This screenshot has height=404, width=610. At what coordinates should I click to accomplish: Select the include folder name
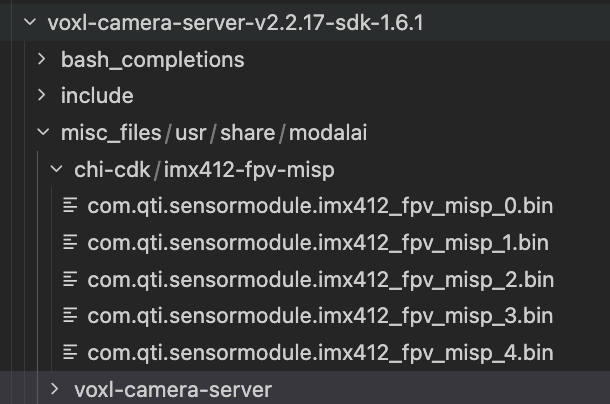97,96
